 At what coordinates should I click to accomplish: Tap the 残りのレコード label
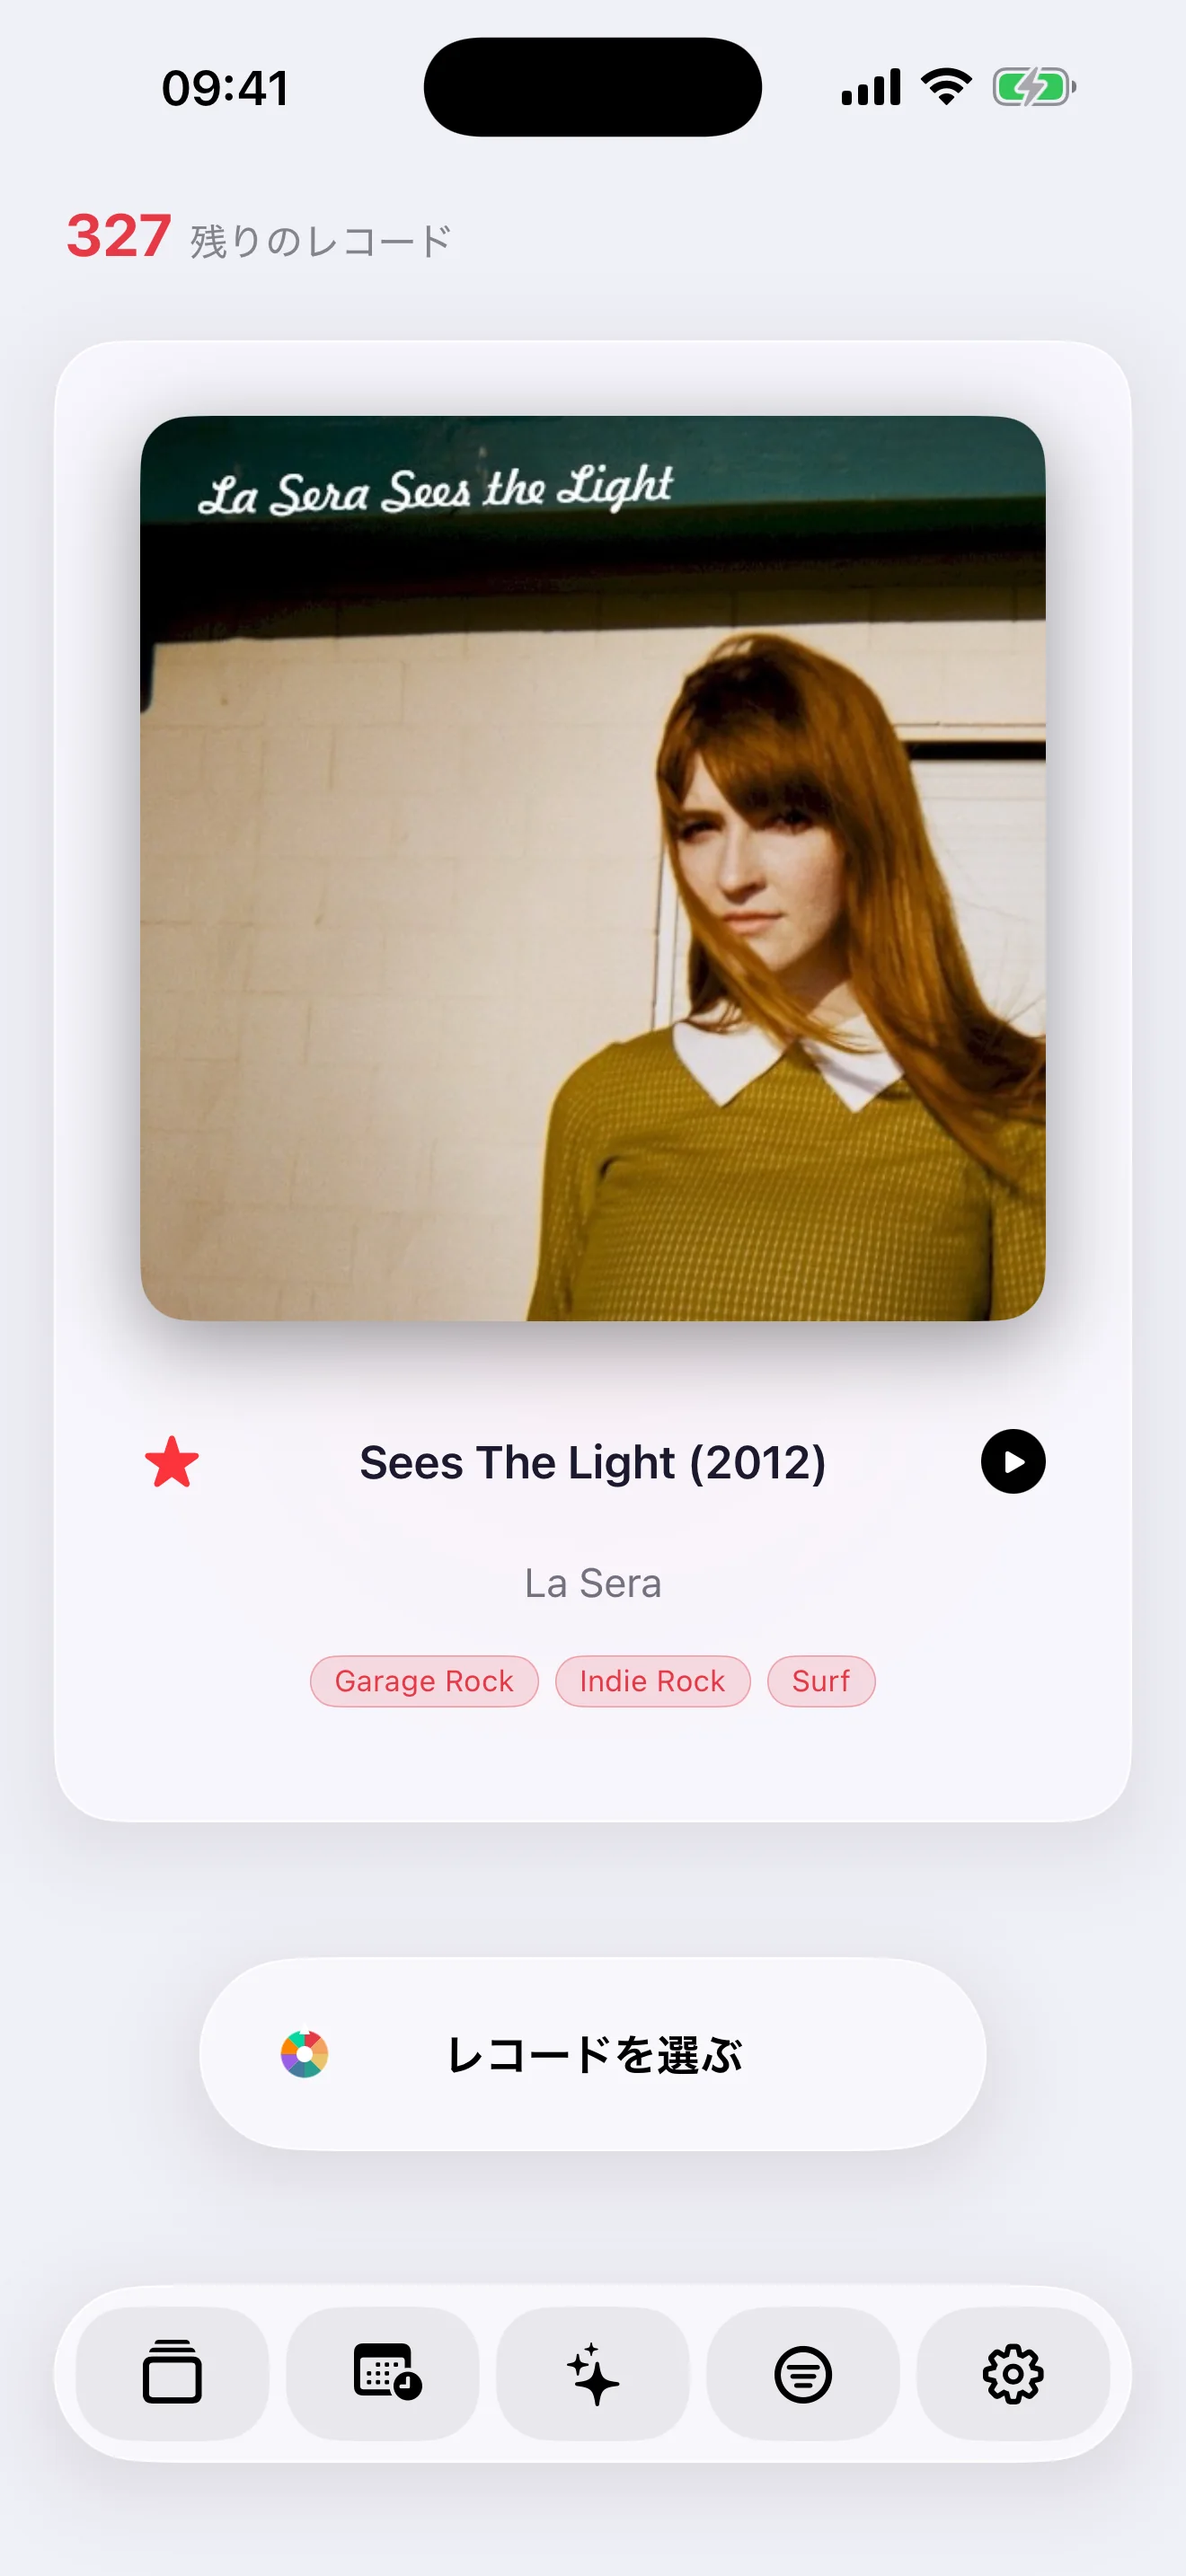(321, 241)
